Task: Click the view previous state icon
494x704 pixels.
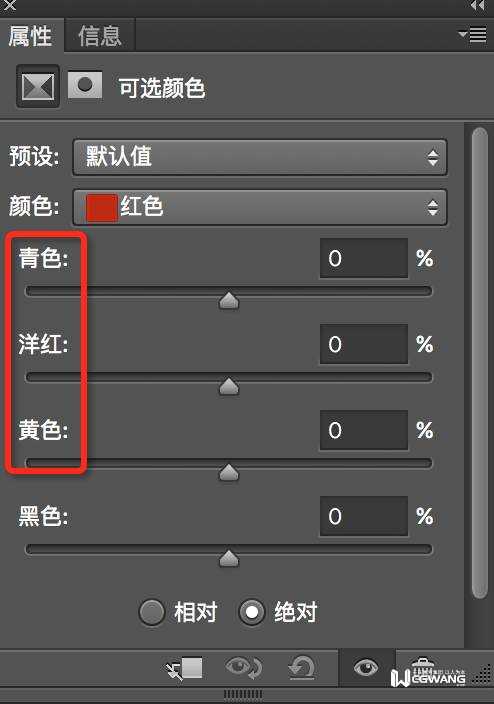Action: click(x=243, y=667)
